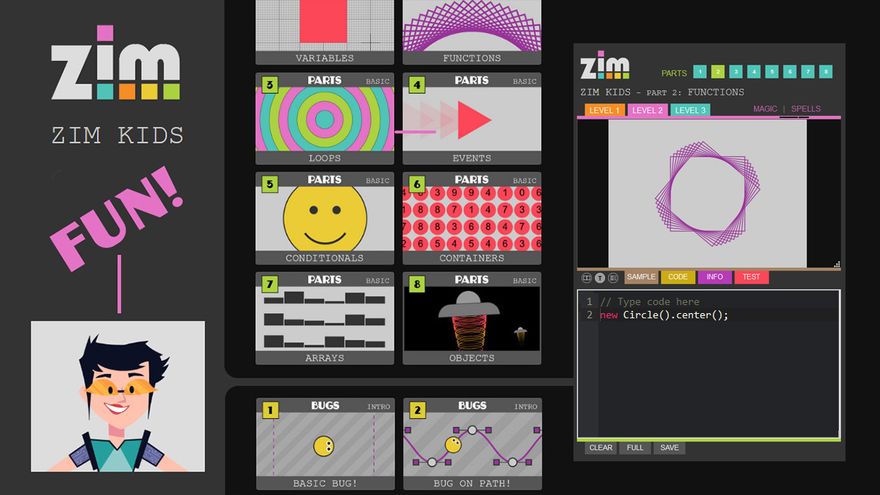
Task: Click number badge 6 on the Containers card
Action: point(417,184)
